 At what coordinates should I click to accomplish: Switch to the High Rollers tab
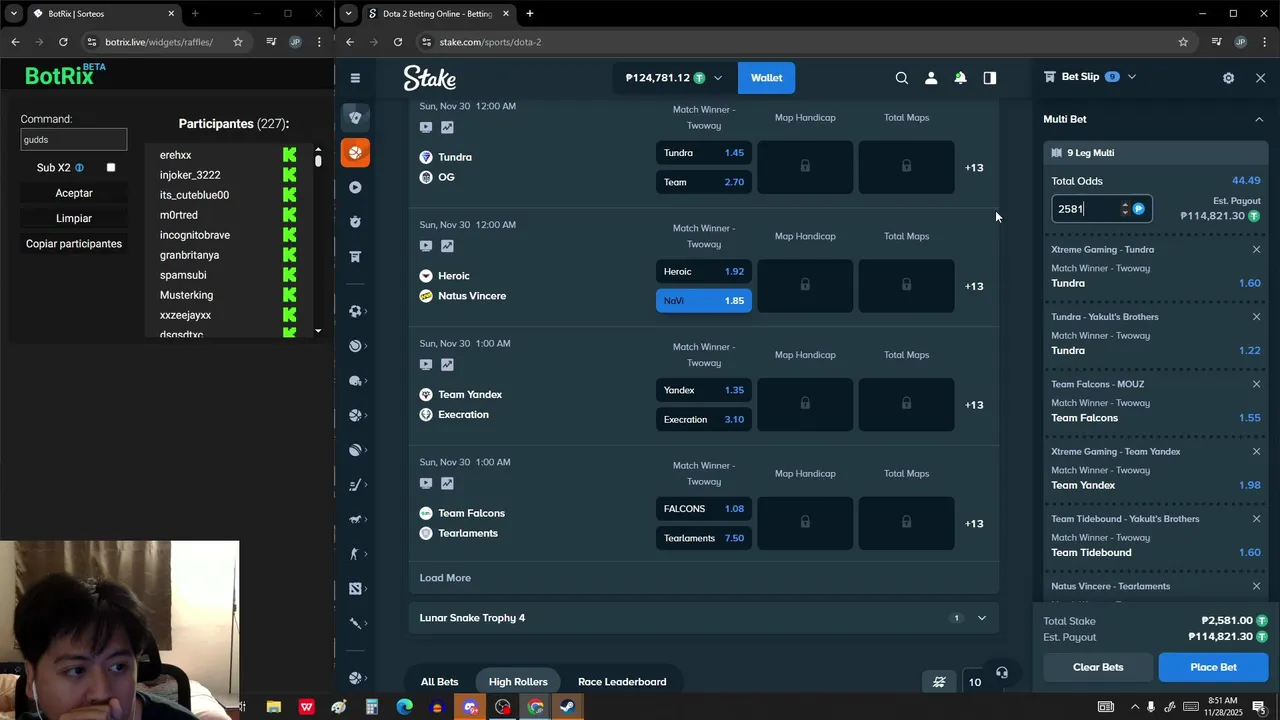(x=518, y=682)
